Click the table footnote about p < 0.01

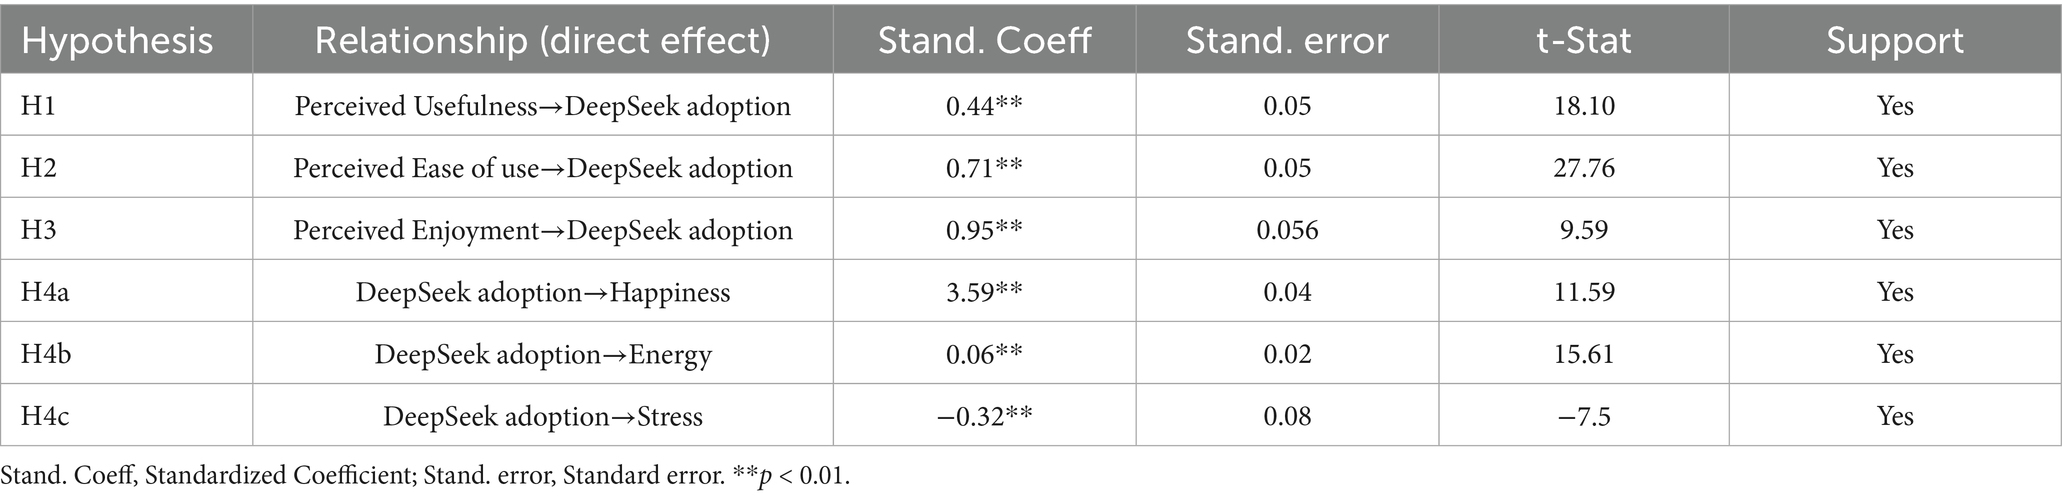tap(426, 476)
